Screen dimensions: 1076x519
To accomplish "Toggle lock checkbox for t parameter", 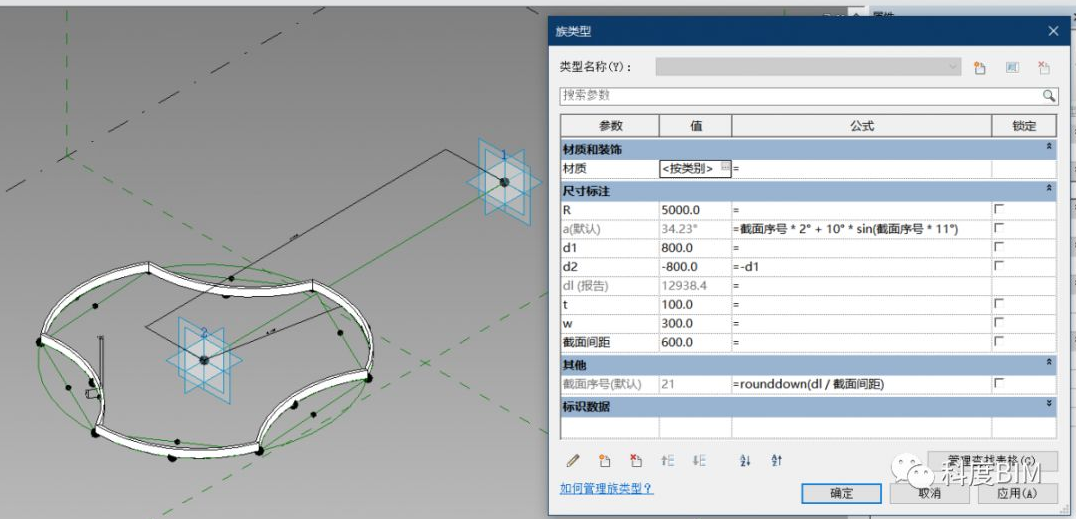I will coord(998,303).
